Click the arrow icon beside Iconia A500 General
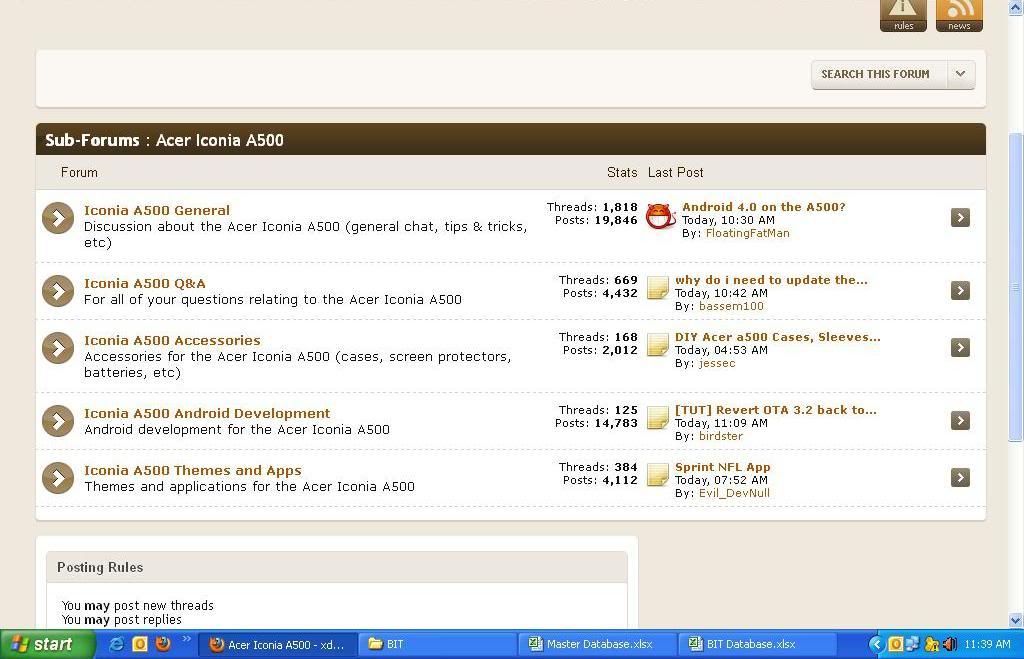1024x659 pixels. click(58, 218)
